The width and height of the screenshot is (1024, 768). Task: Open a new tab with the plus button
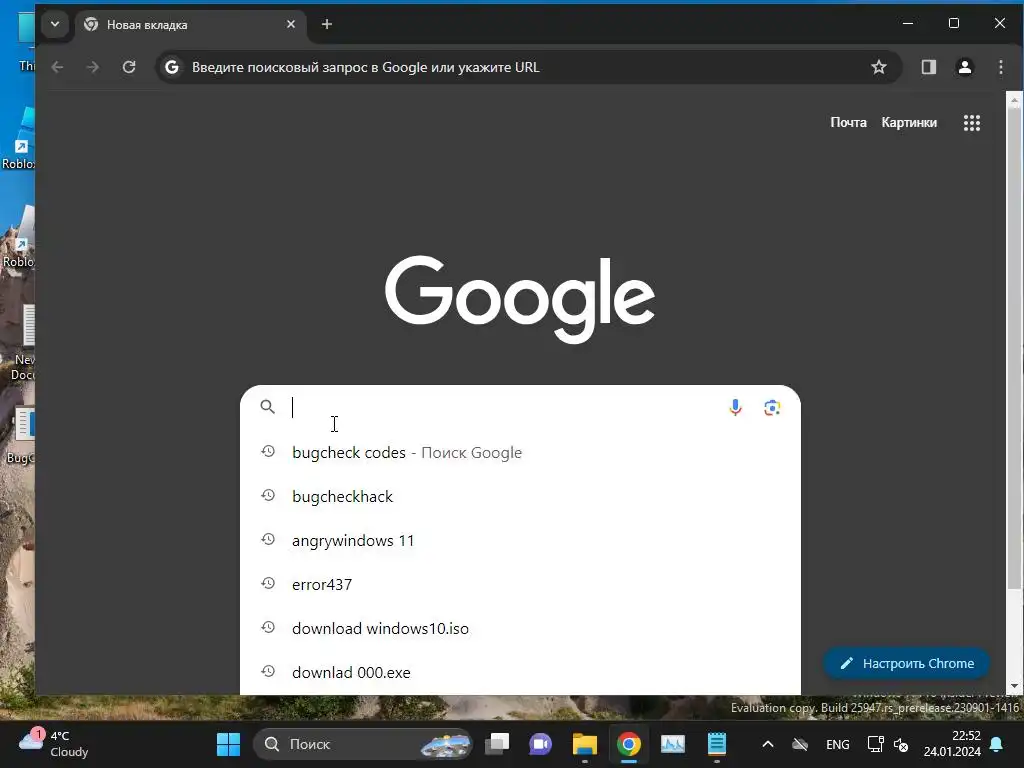[x=327, y=24]
